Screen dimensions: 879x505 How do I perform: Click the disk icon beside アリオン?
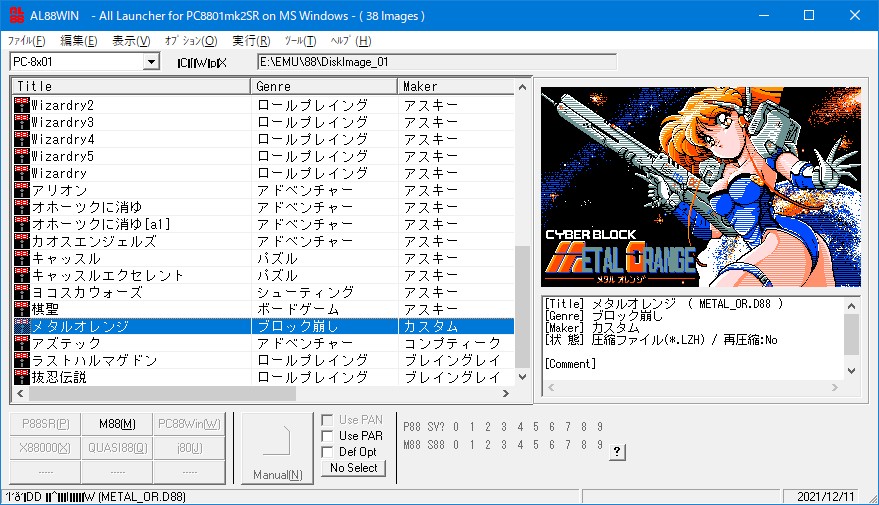pos(22,190)
